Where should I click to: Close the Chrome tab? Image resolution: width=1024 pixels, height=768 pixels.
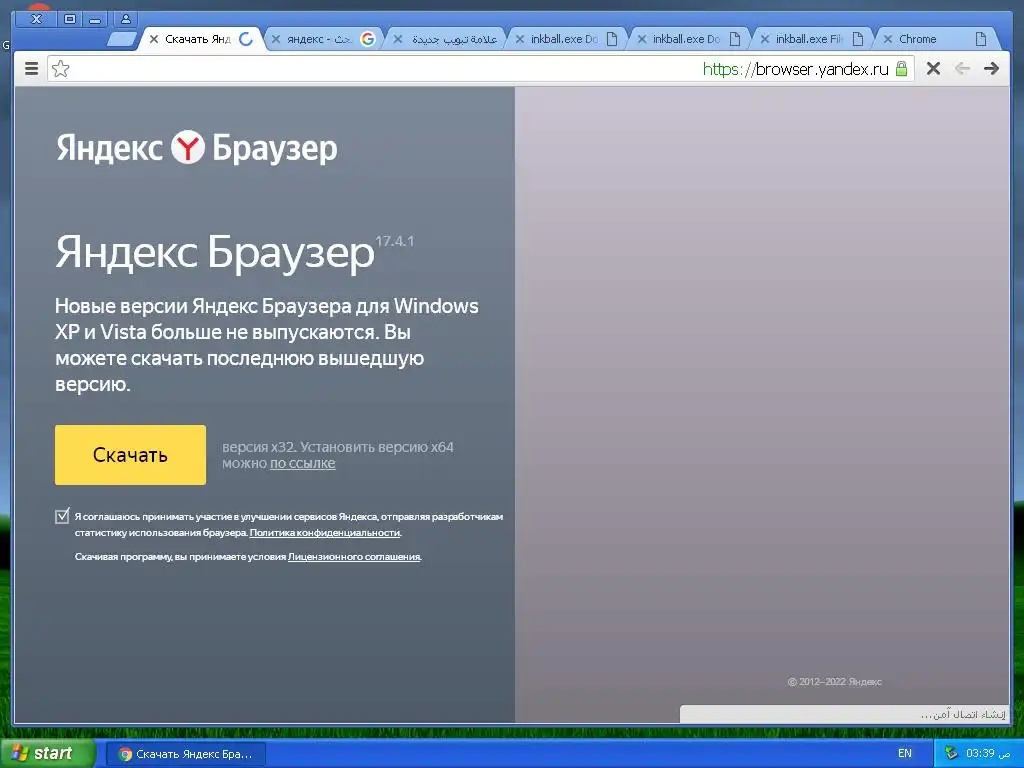coord(888,39)
